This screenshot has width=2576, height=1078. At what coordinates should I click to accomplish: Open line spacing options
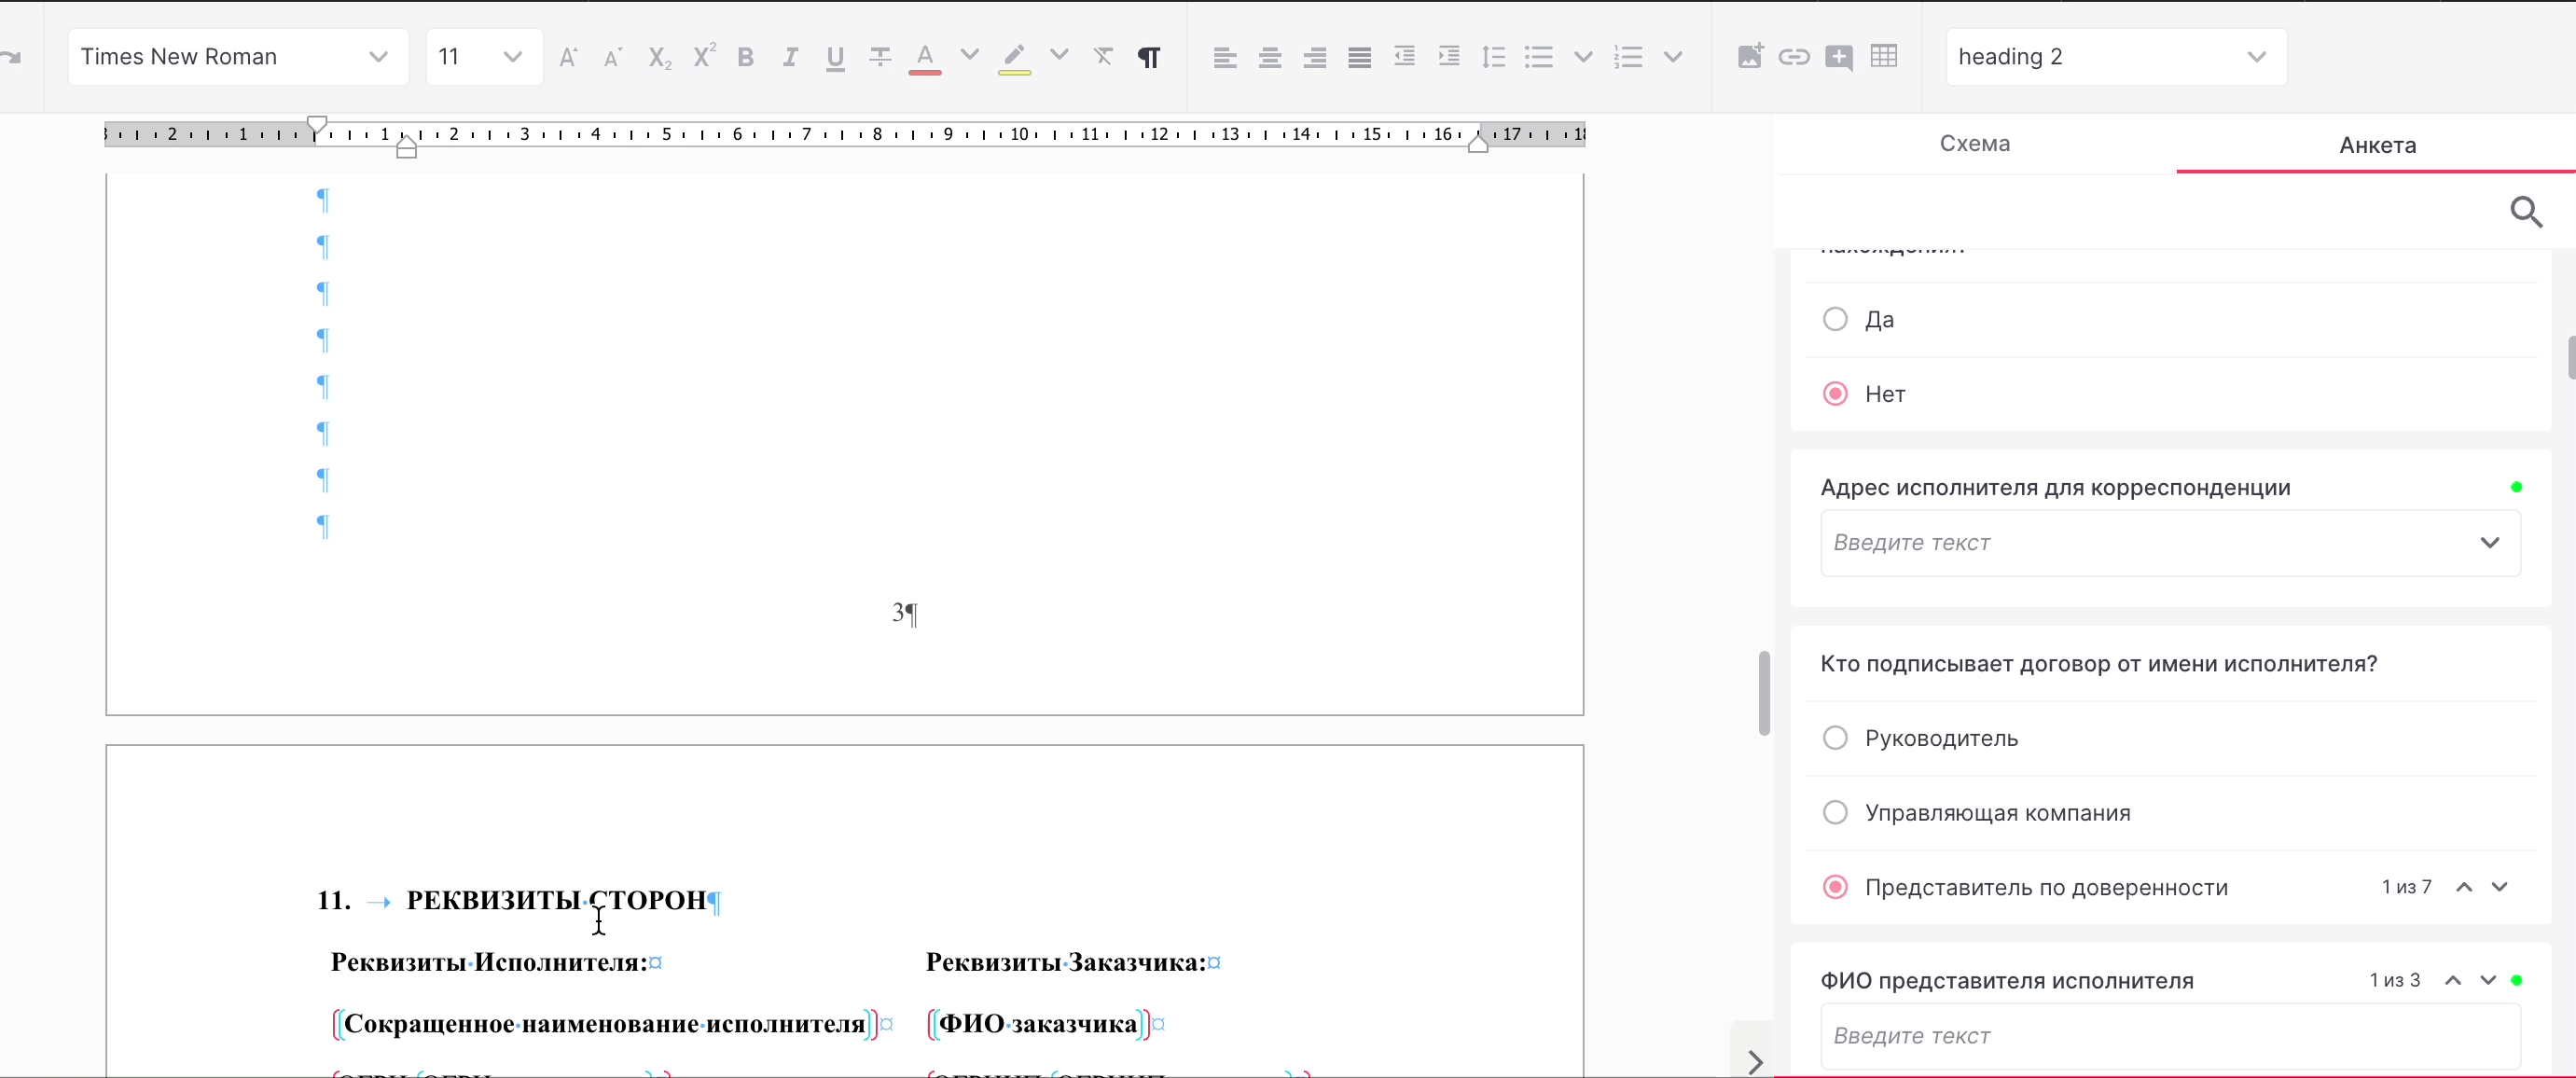pyautogui.click(x=1494, y=57)
